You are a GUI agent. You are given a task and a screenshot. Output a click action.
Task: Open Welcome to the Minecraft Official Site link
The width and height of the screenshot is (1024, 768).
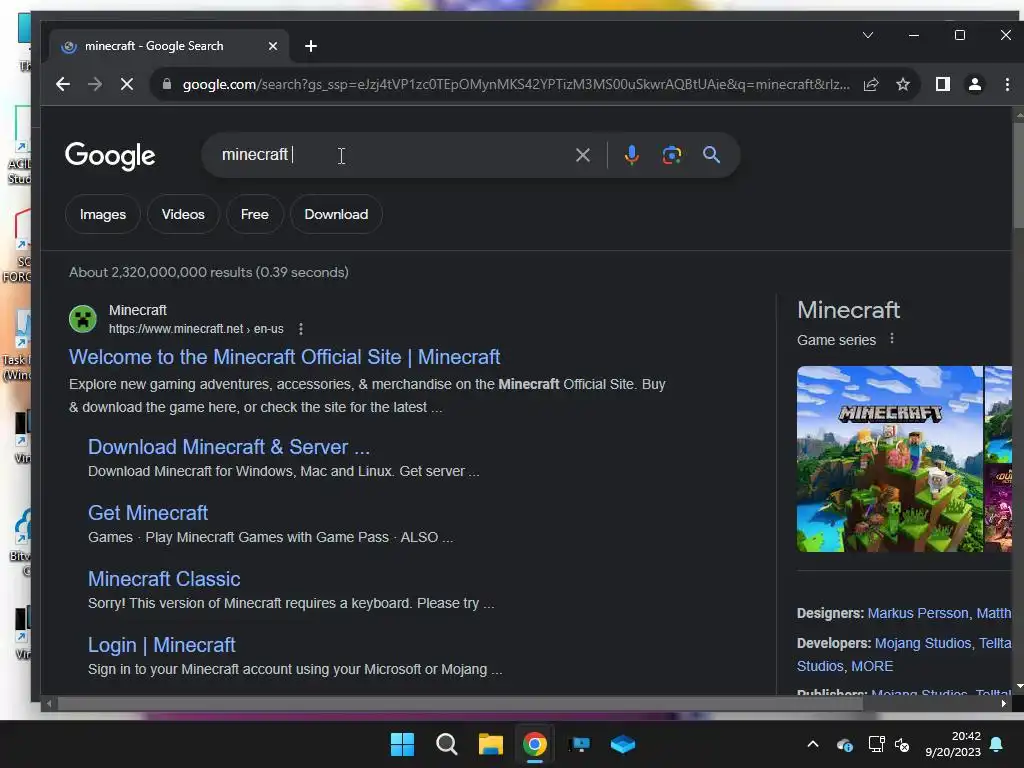click(x=284, y=357)
